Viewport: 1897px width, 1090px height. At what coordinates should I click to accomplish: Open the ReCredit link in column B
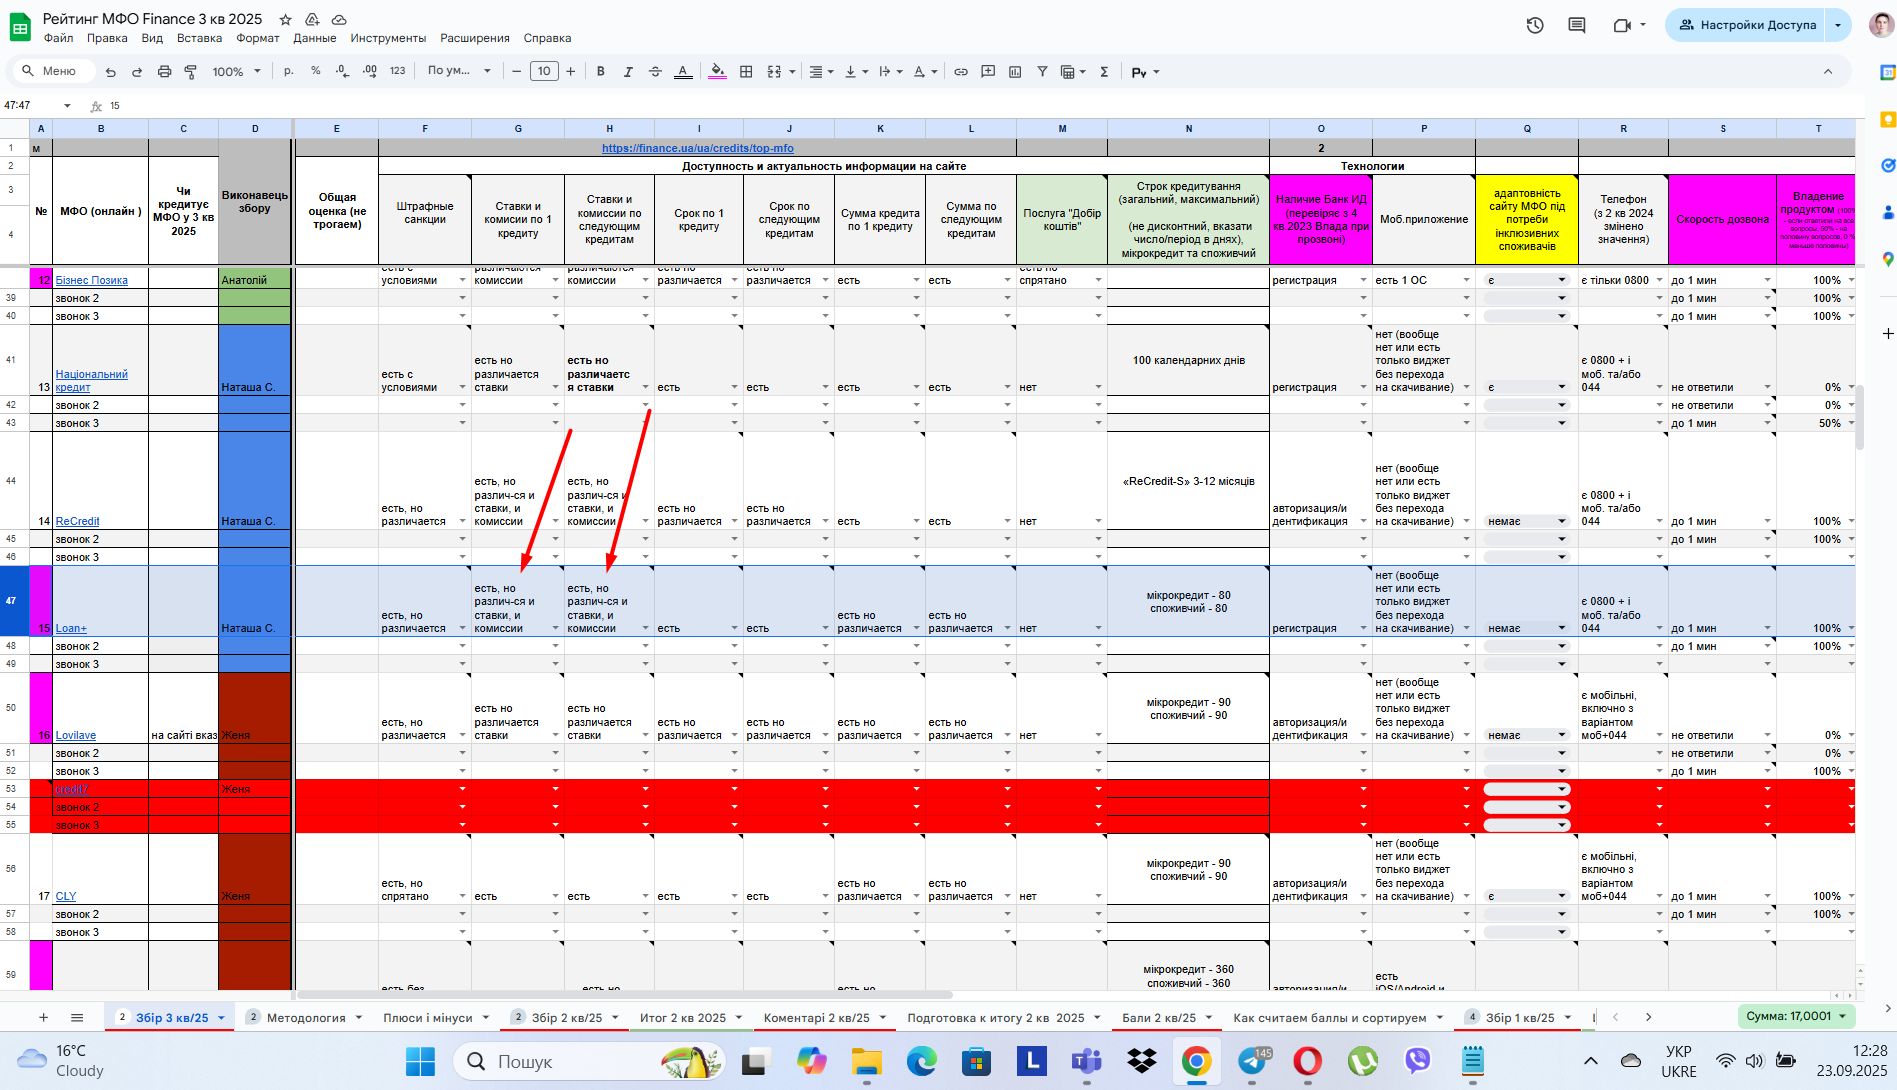pyautogui.click(x=77, y=521)
